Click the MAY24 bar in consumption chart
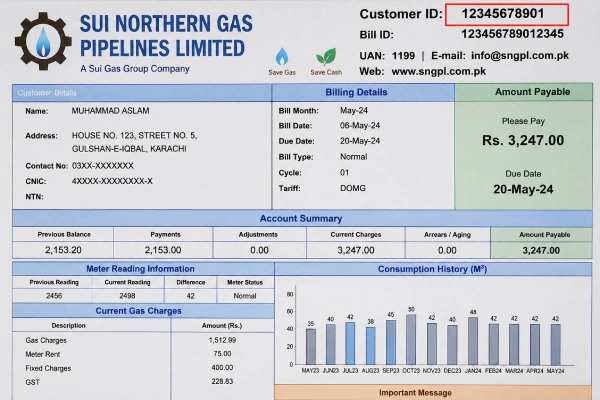Screen dimensions: 600x400 pos(556,344)
